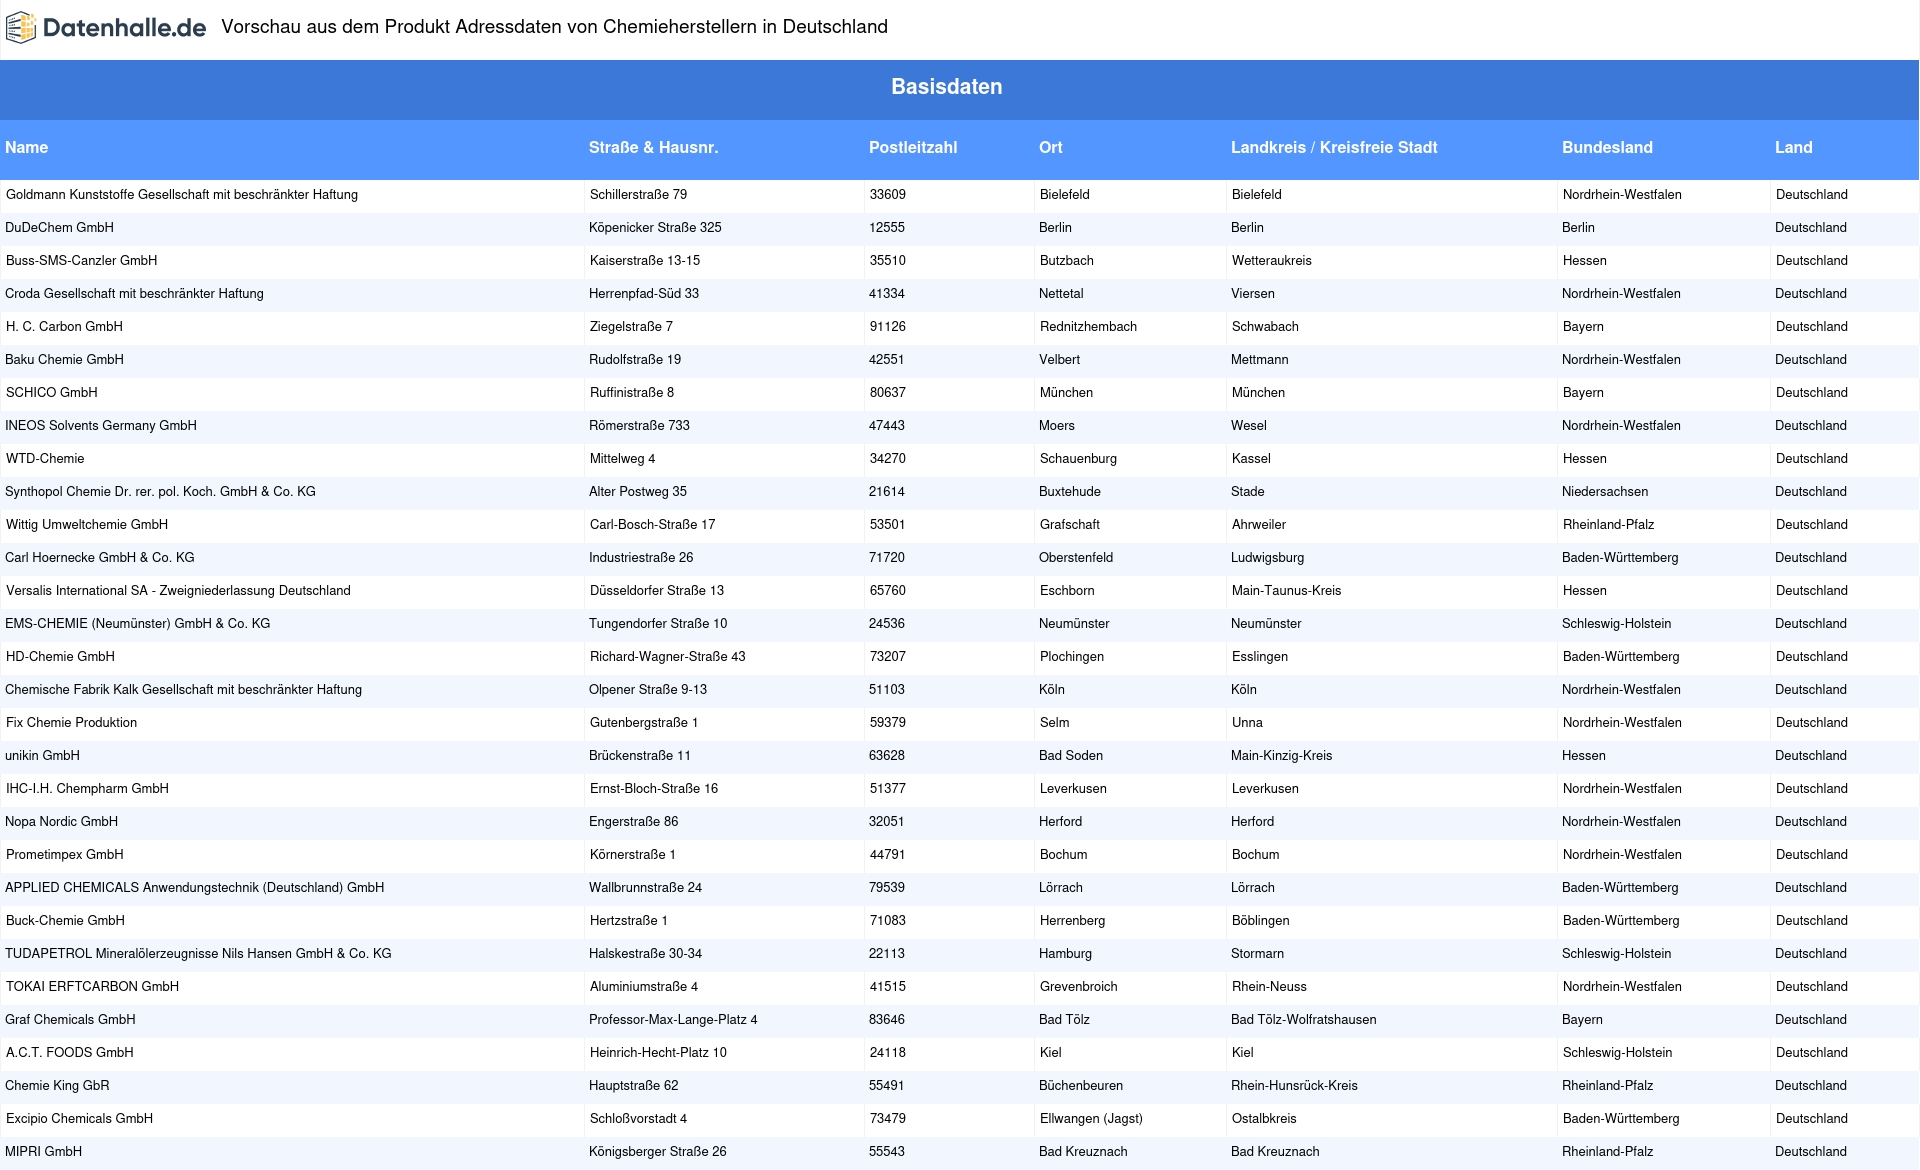Select street cell Ruffinistraße 8
The height and width of the screenshot is (1170, 1920).
(632, 393)
